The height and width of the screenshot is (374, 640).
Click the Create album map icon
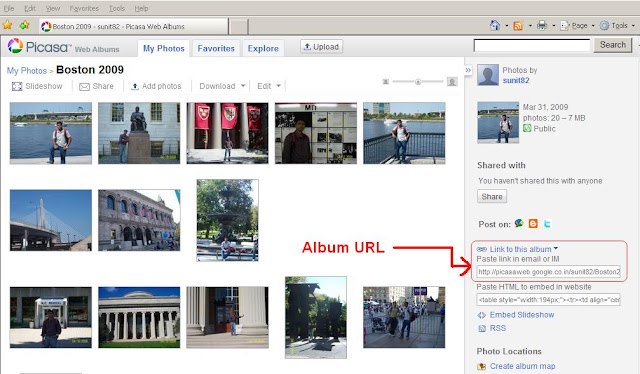(482, 366)
